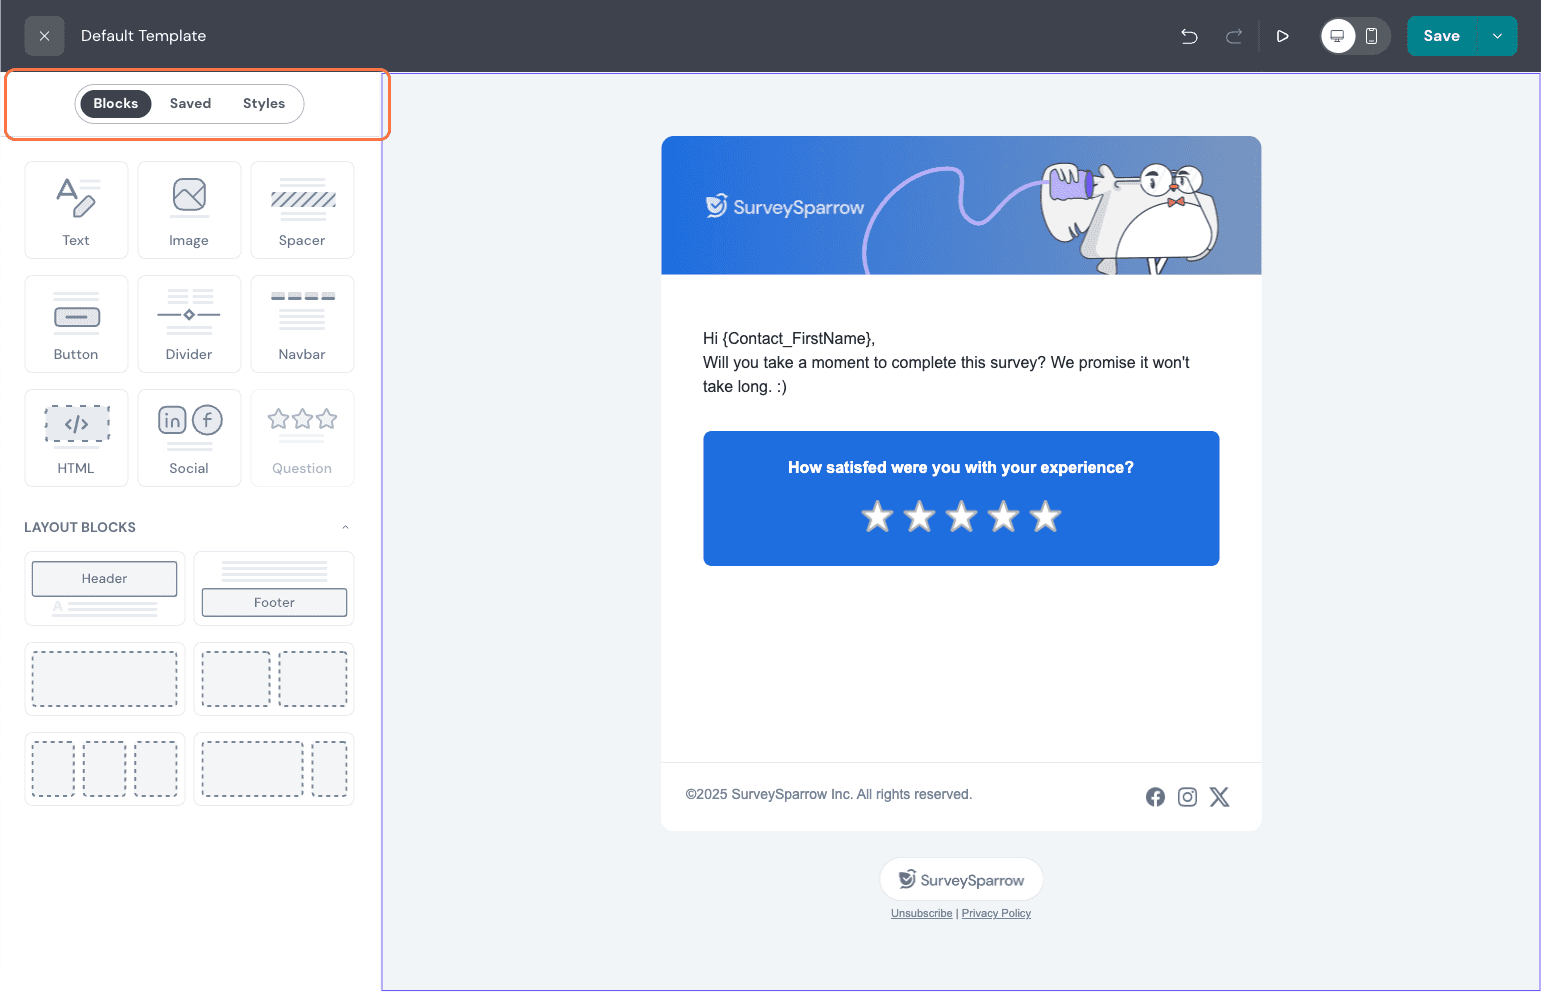Select the Divider block
Viewport: 1541px width, 992px height.
189,324
